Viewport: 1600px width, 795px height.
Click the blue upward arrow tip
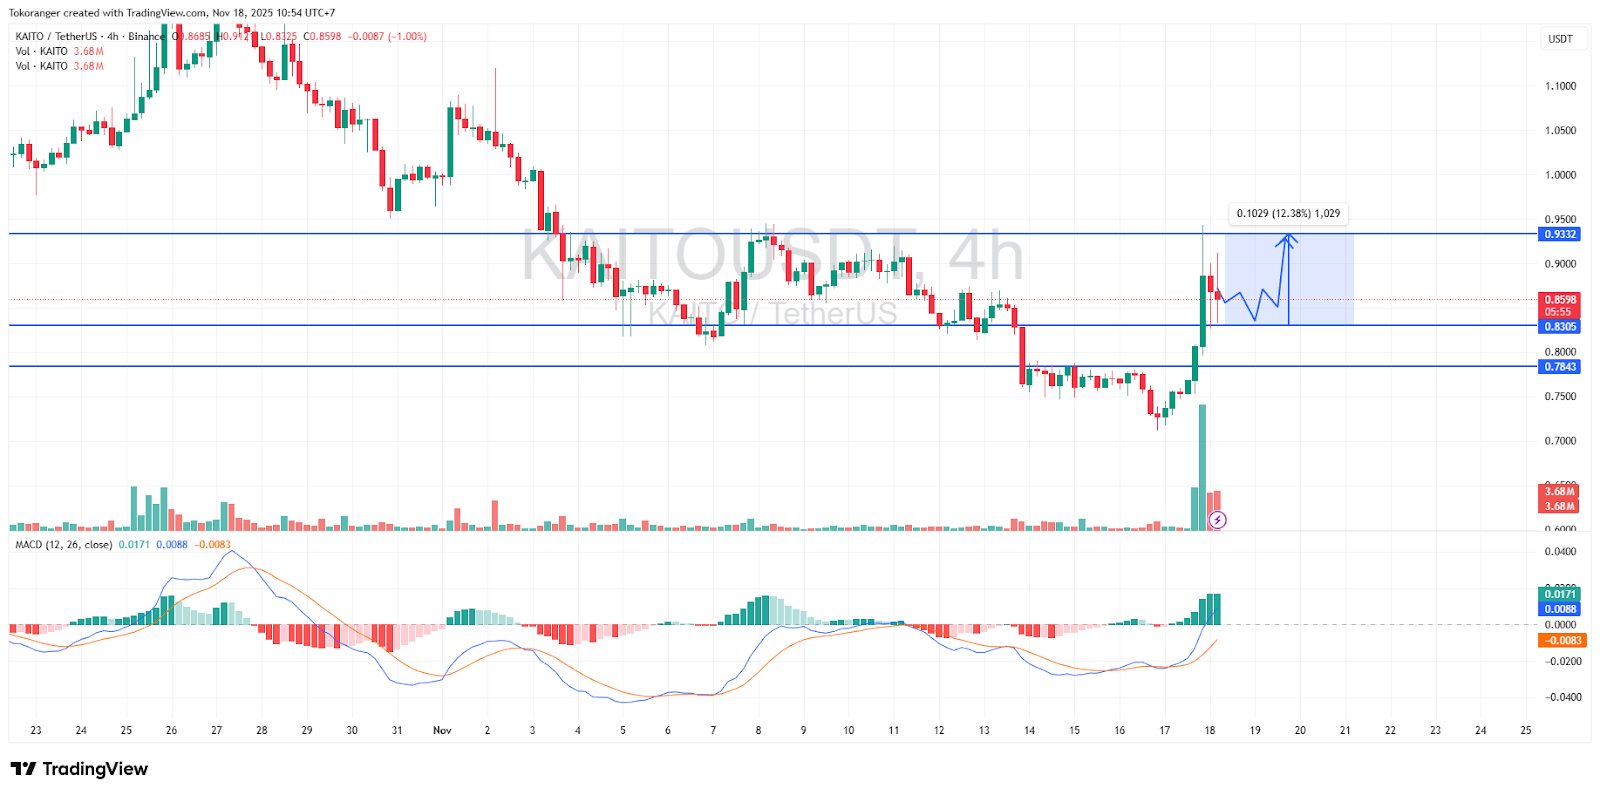[1289, 237]
